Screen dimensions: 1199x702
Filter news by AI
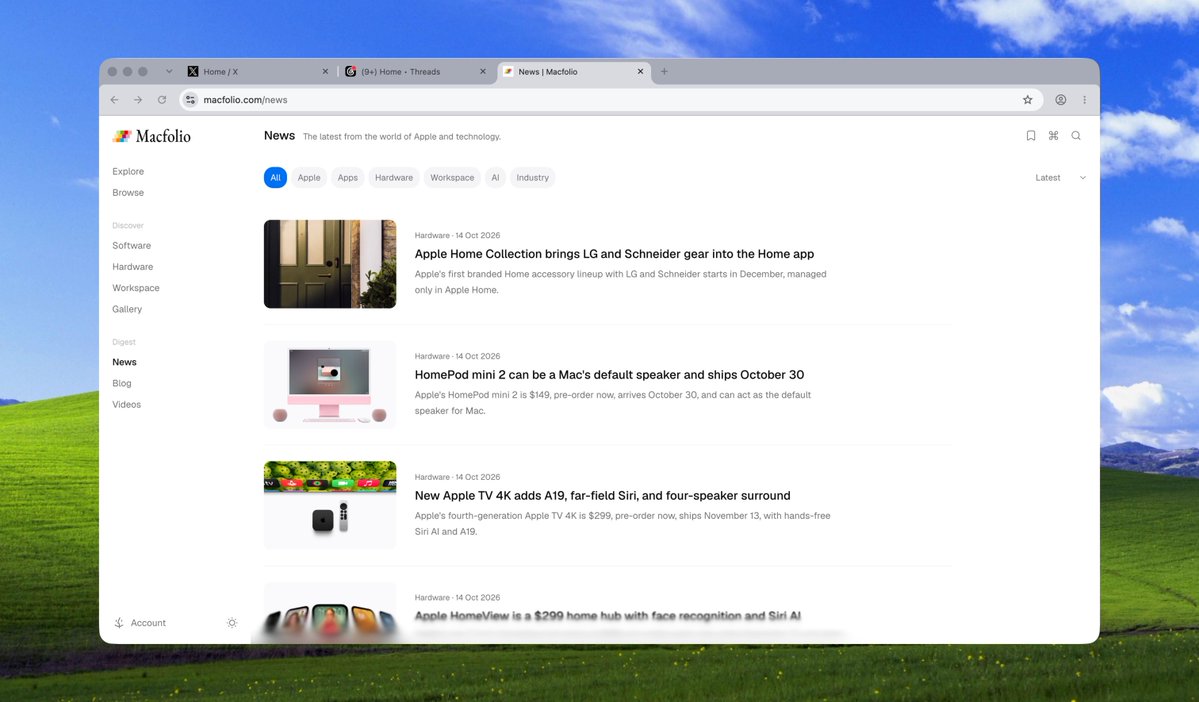[x=496, y=177]
